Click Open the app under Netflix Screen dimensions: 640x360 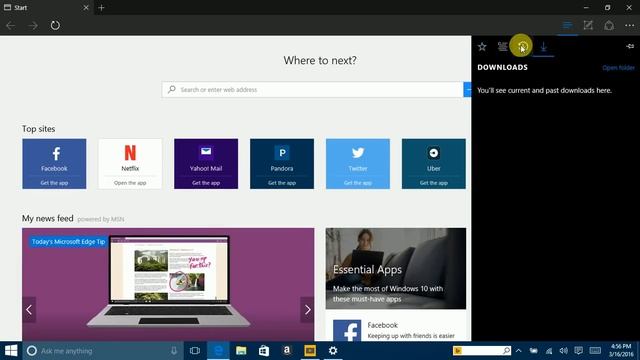click(130, 183)
